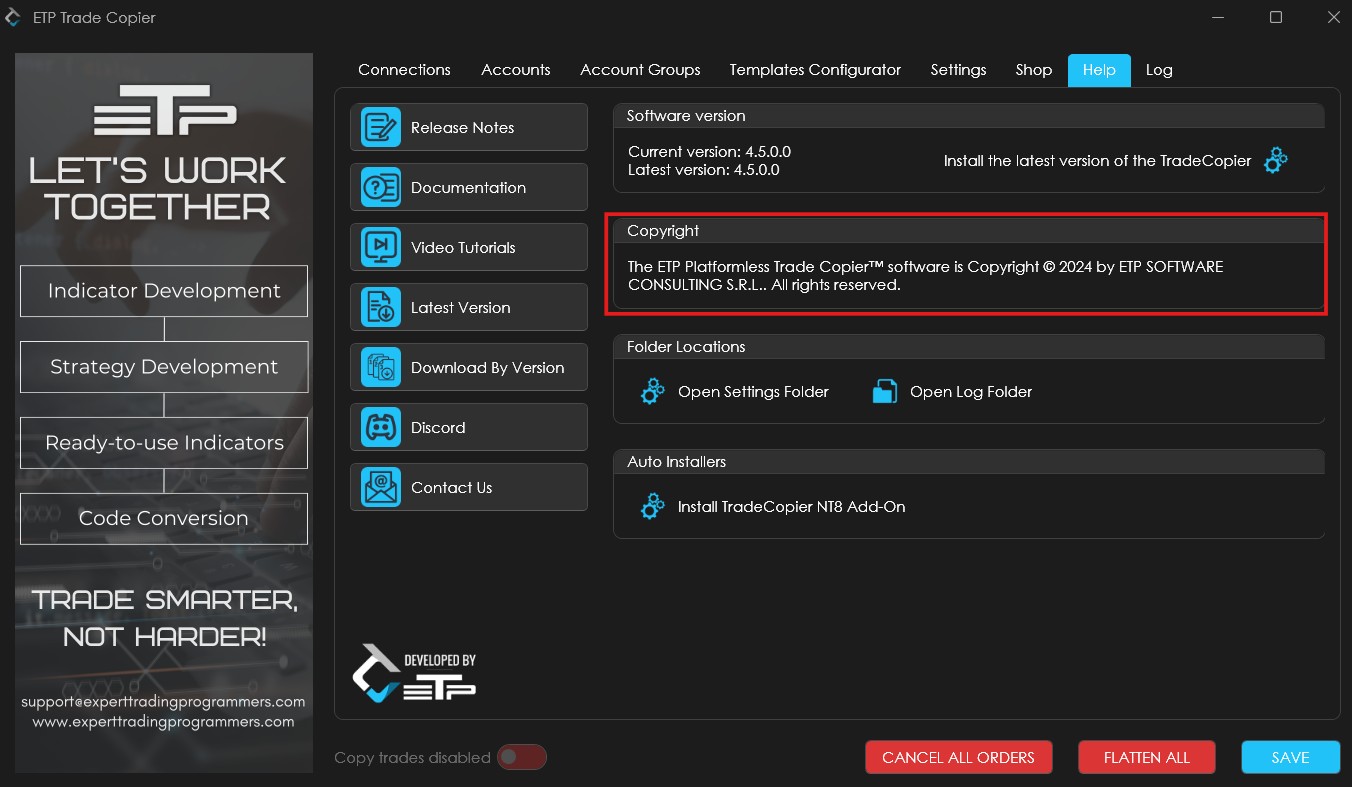Click the Latest Version button

pyautogui.click(x=469, y=308)
